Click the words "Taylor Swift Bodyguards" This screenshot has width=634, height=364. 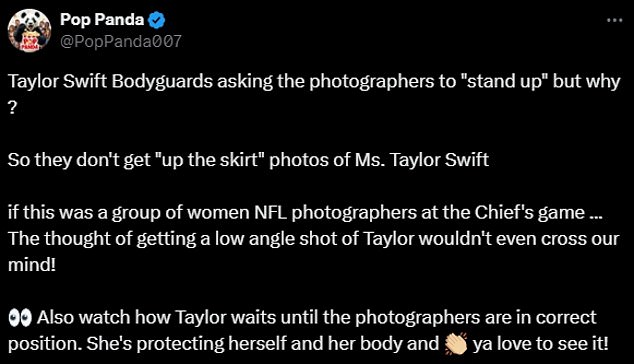(110, 82)
